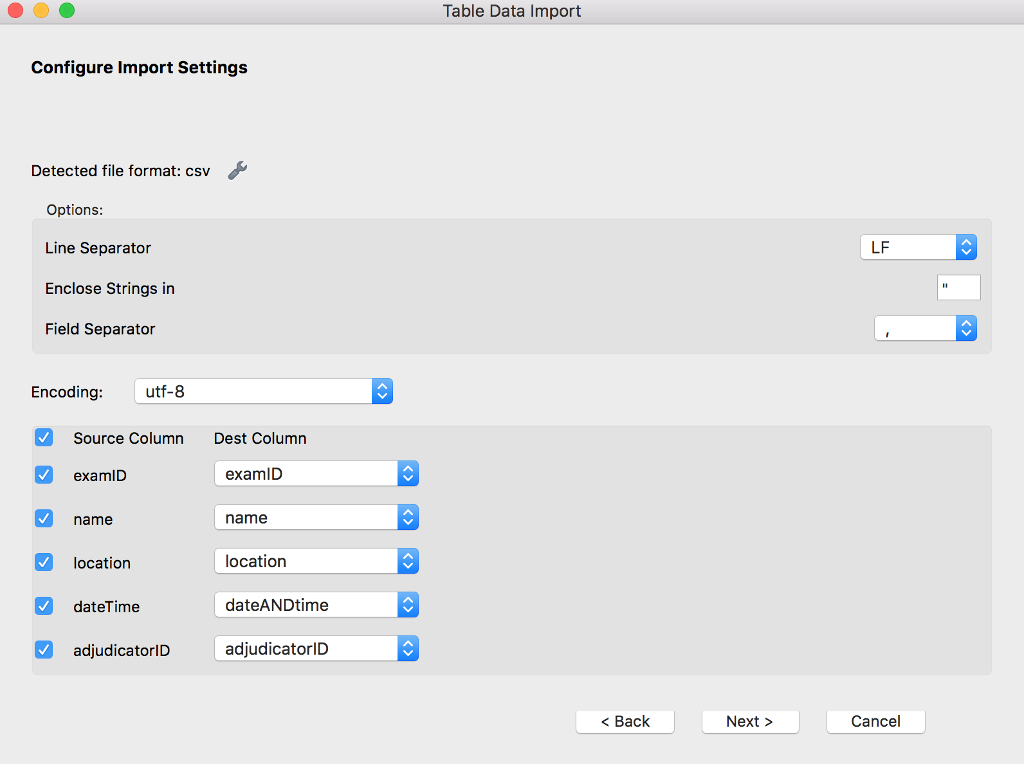Click the 'Configure Import Settings' heading
Viewport: 1024px width, 764px height.
[x=139, y=68]
